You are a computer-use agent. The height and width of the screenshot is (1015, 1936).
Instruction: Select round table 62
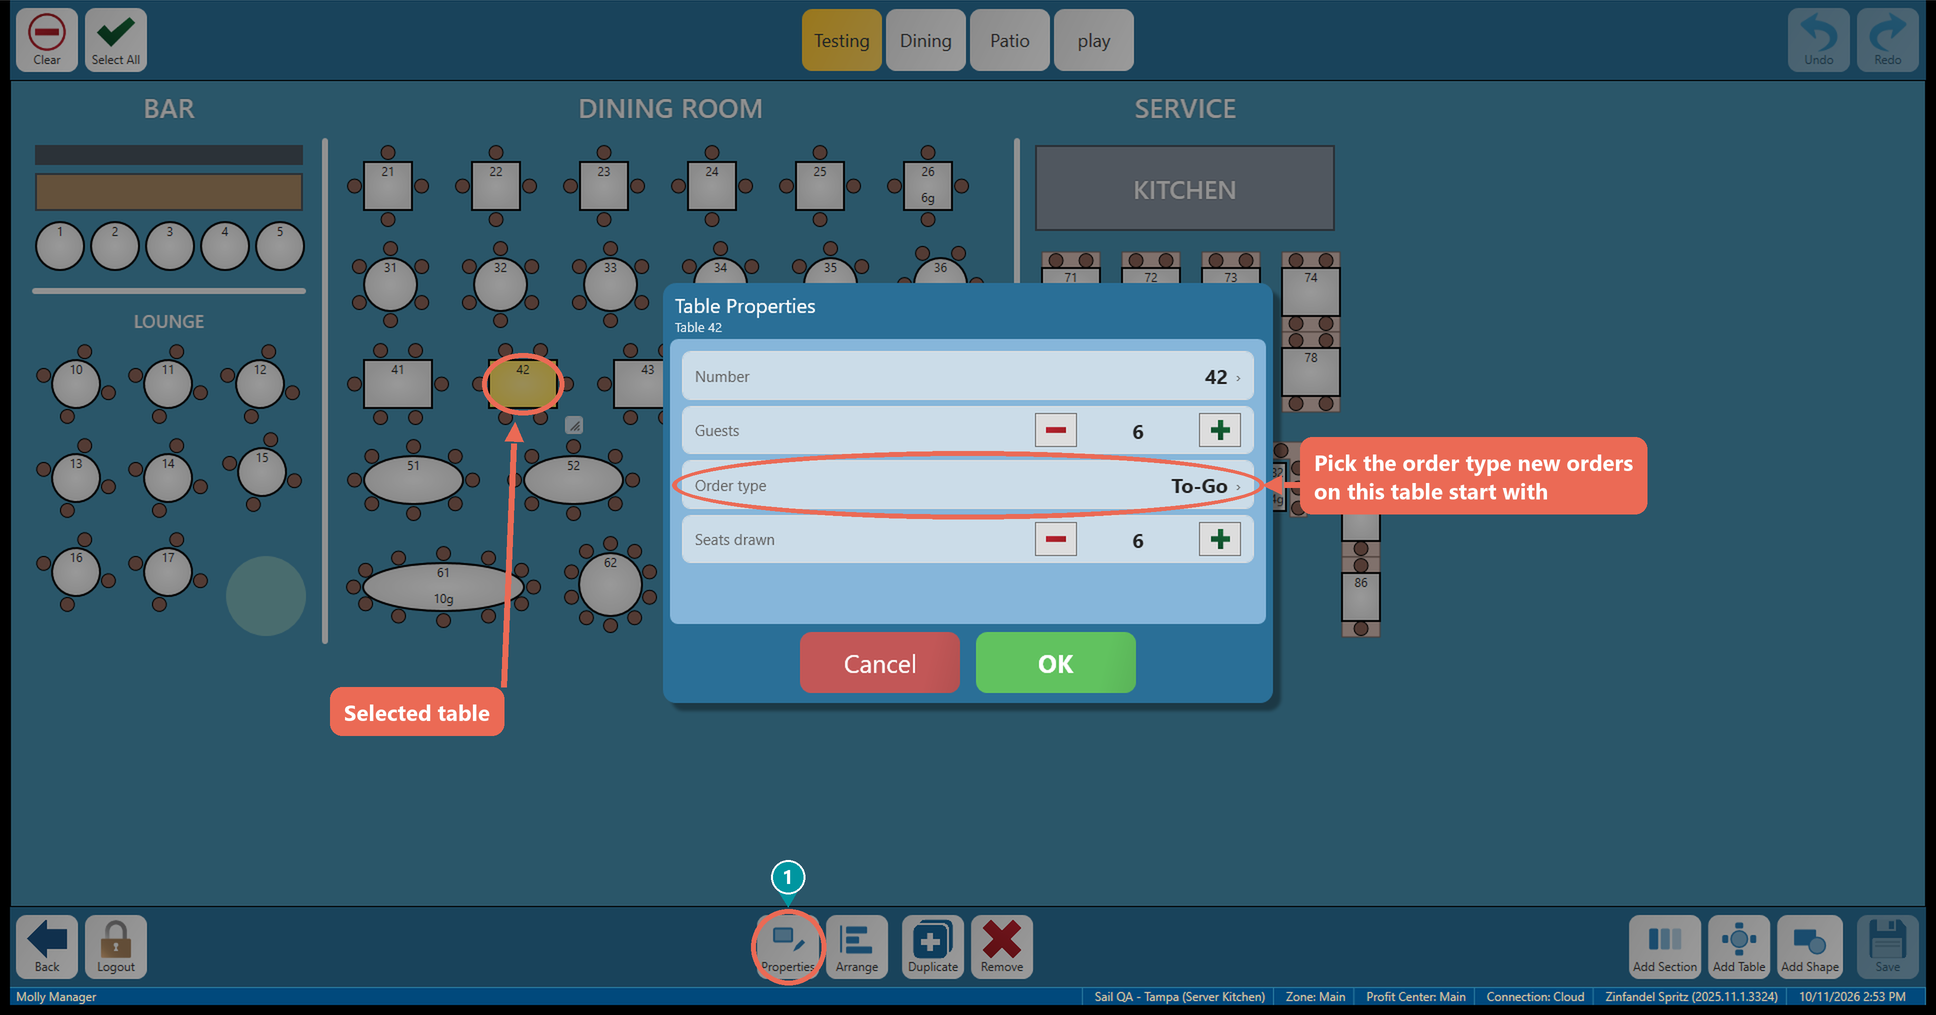click(x=610, y=585)
